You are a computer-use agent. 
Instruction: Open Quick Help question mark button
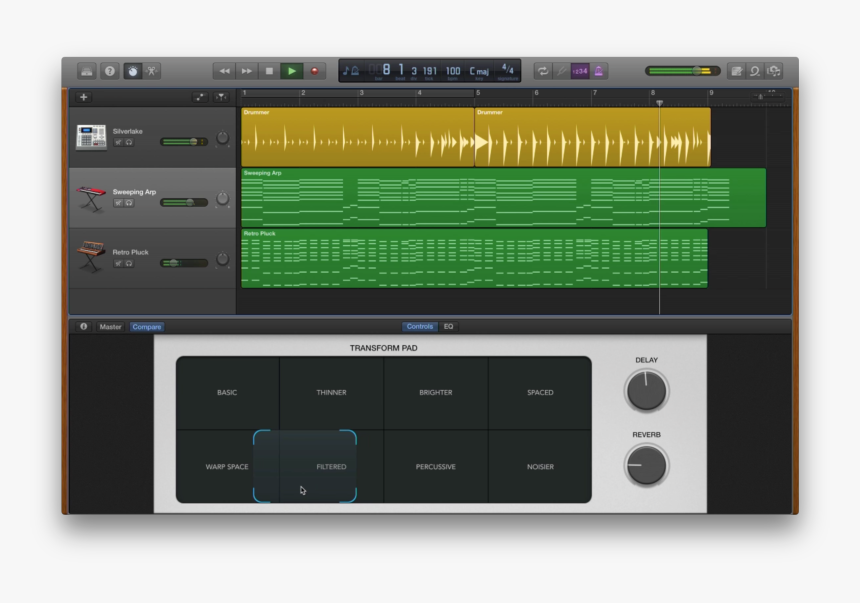click(110, 71)
